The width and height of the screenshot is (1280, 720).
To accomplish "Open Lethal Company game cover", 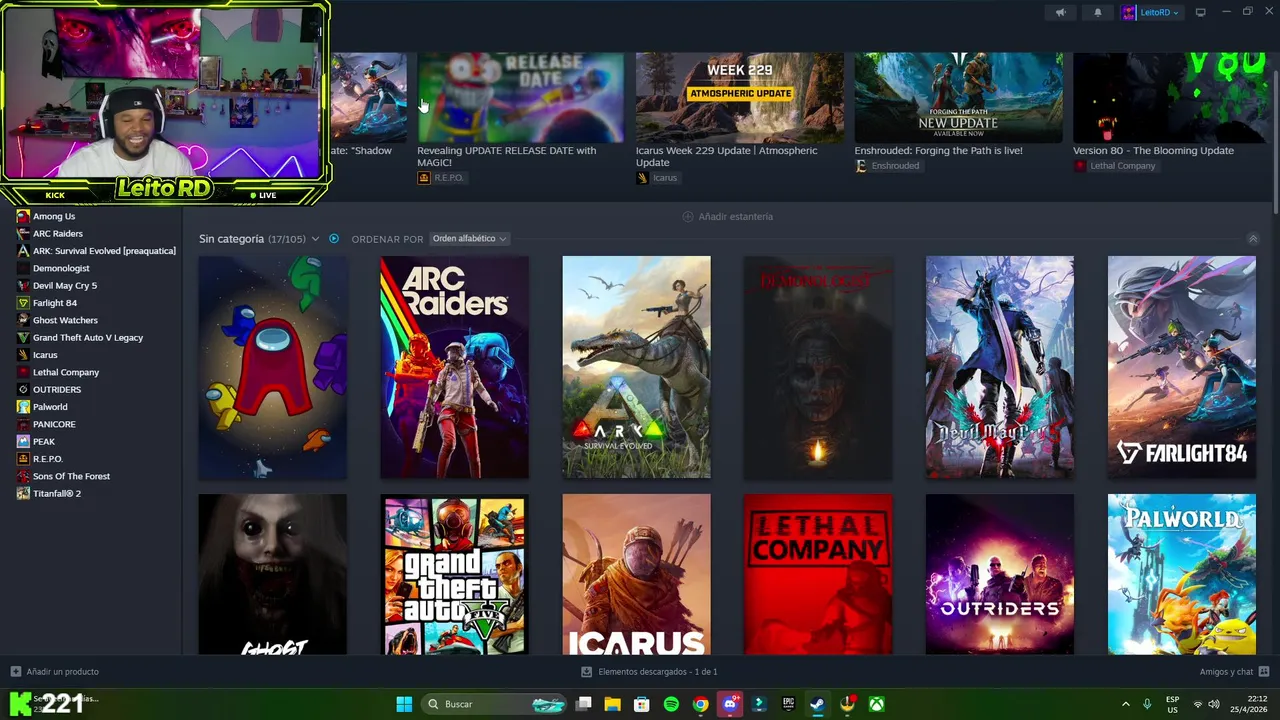I will click(818, 574).
